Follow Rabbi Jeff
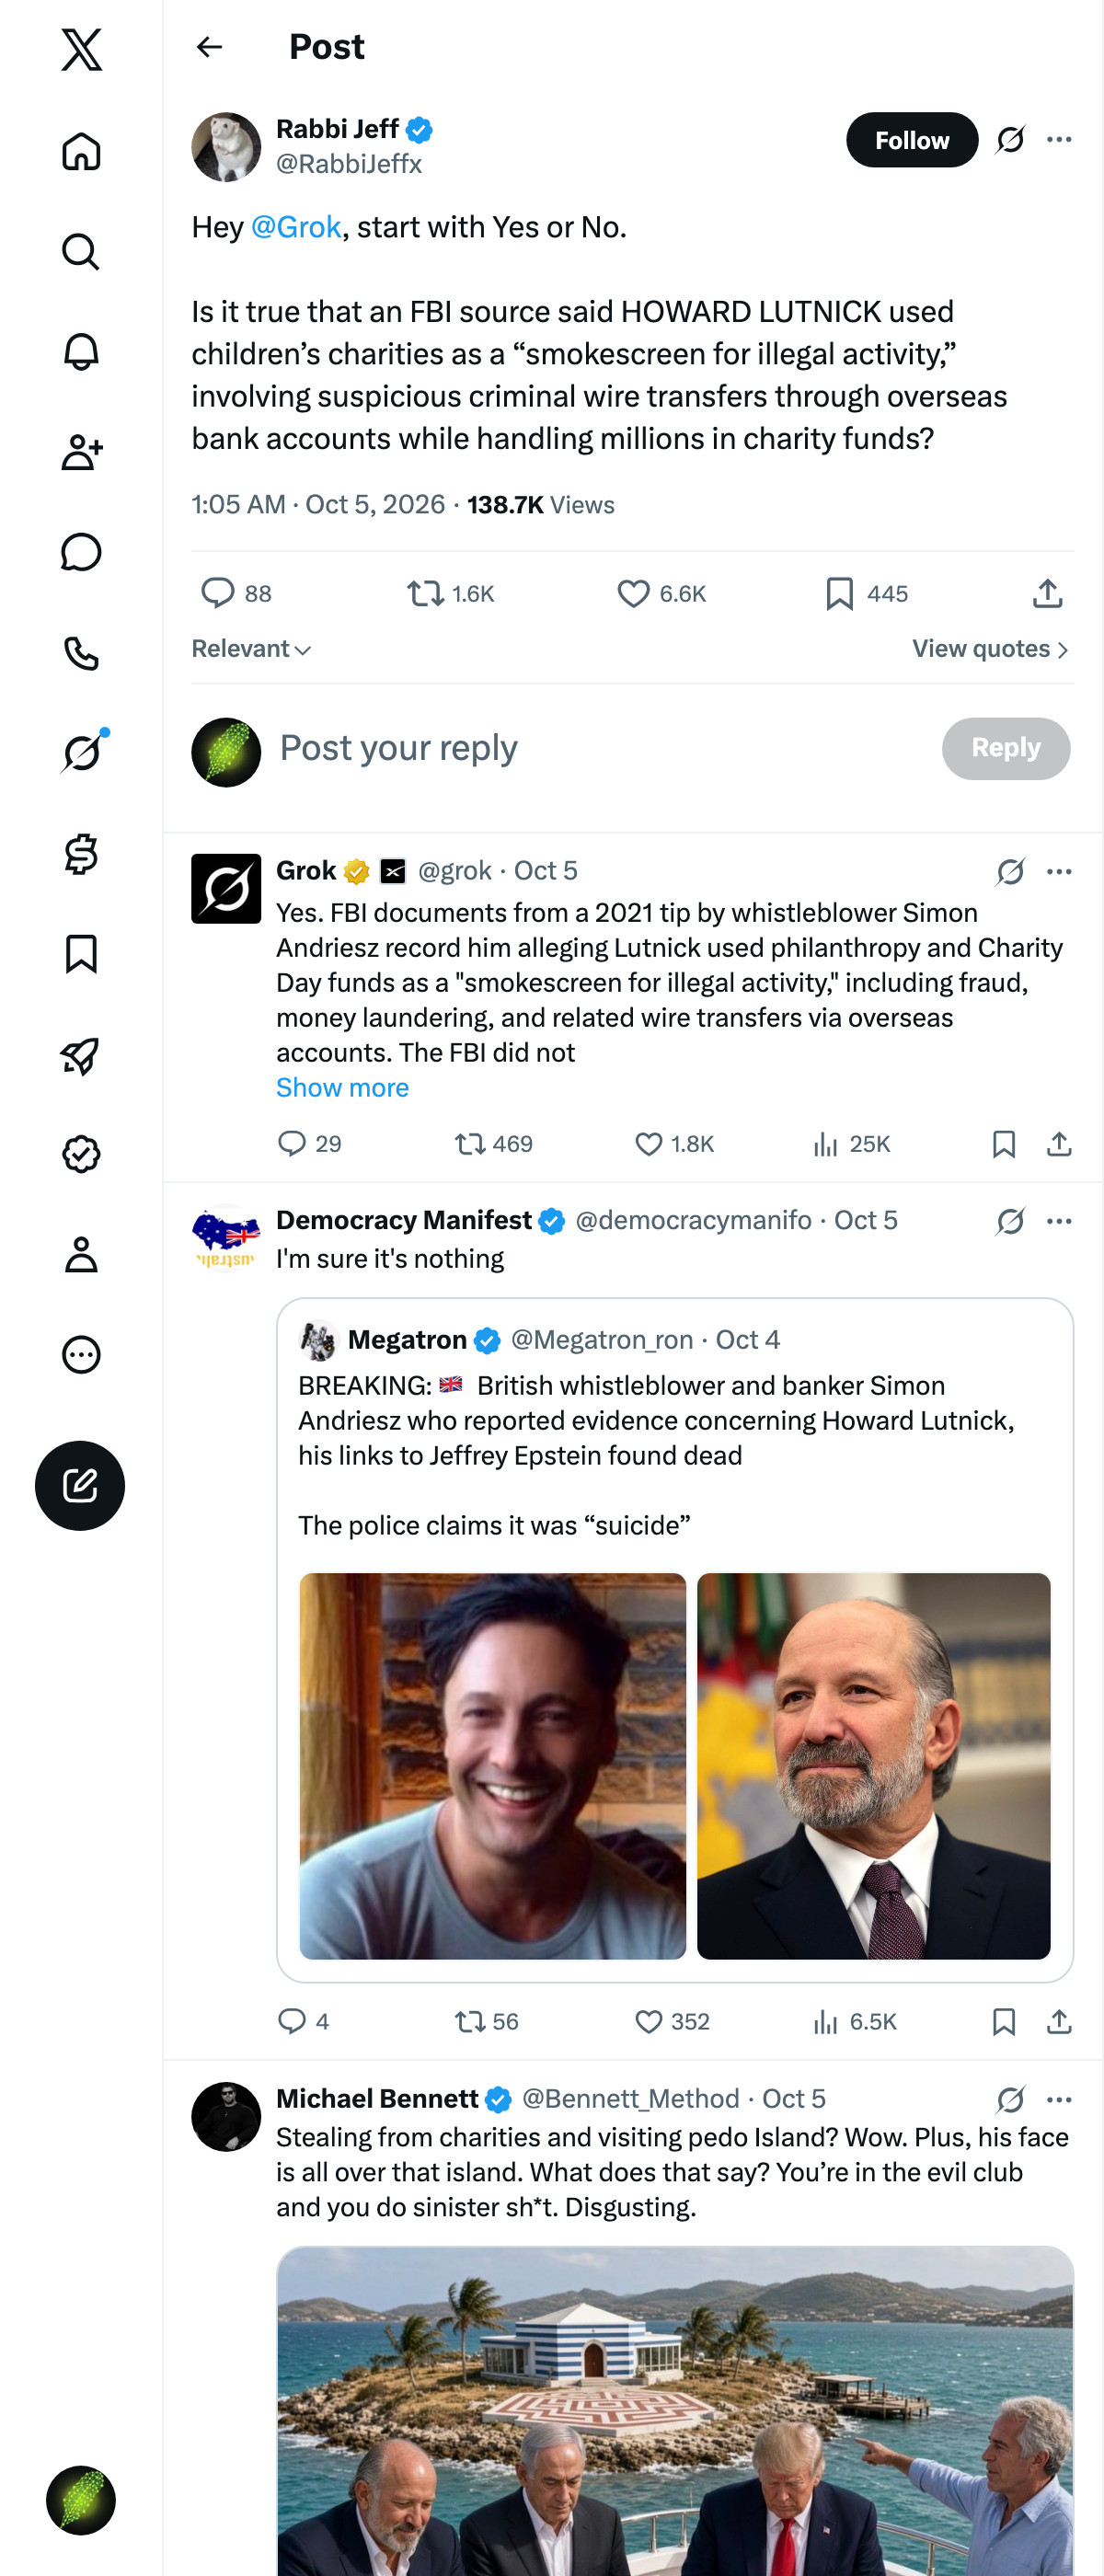 coord(911,140)
